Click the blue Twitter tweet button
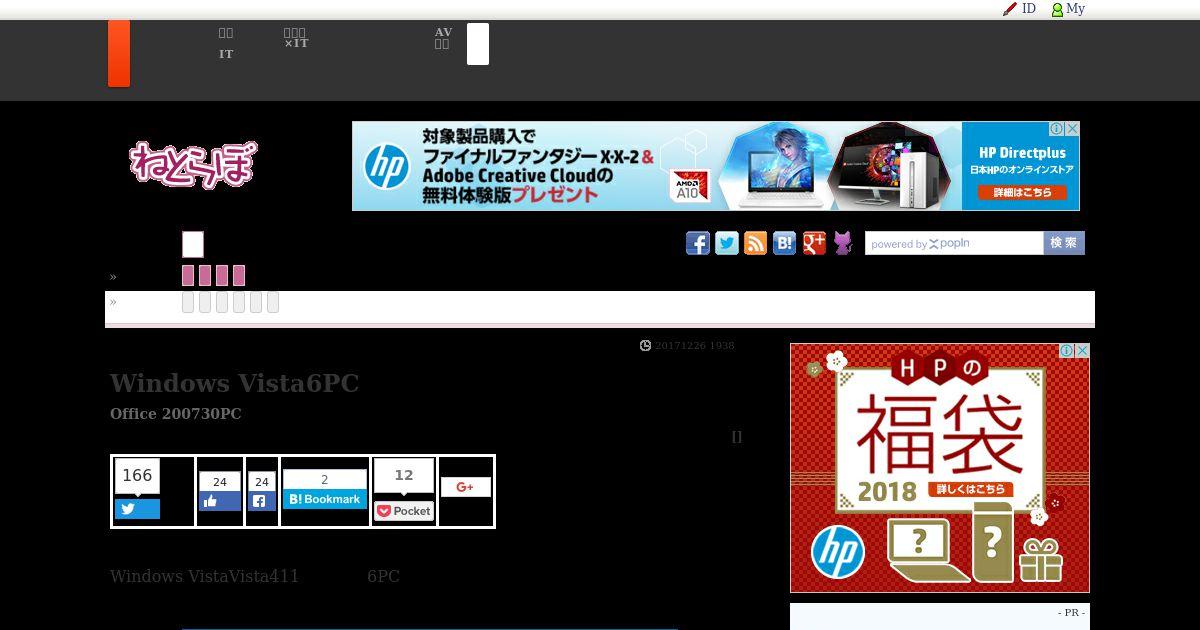 (138, 509)
